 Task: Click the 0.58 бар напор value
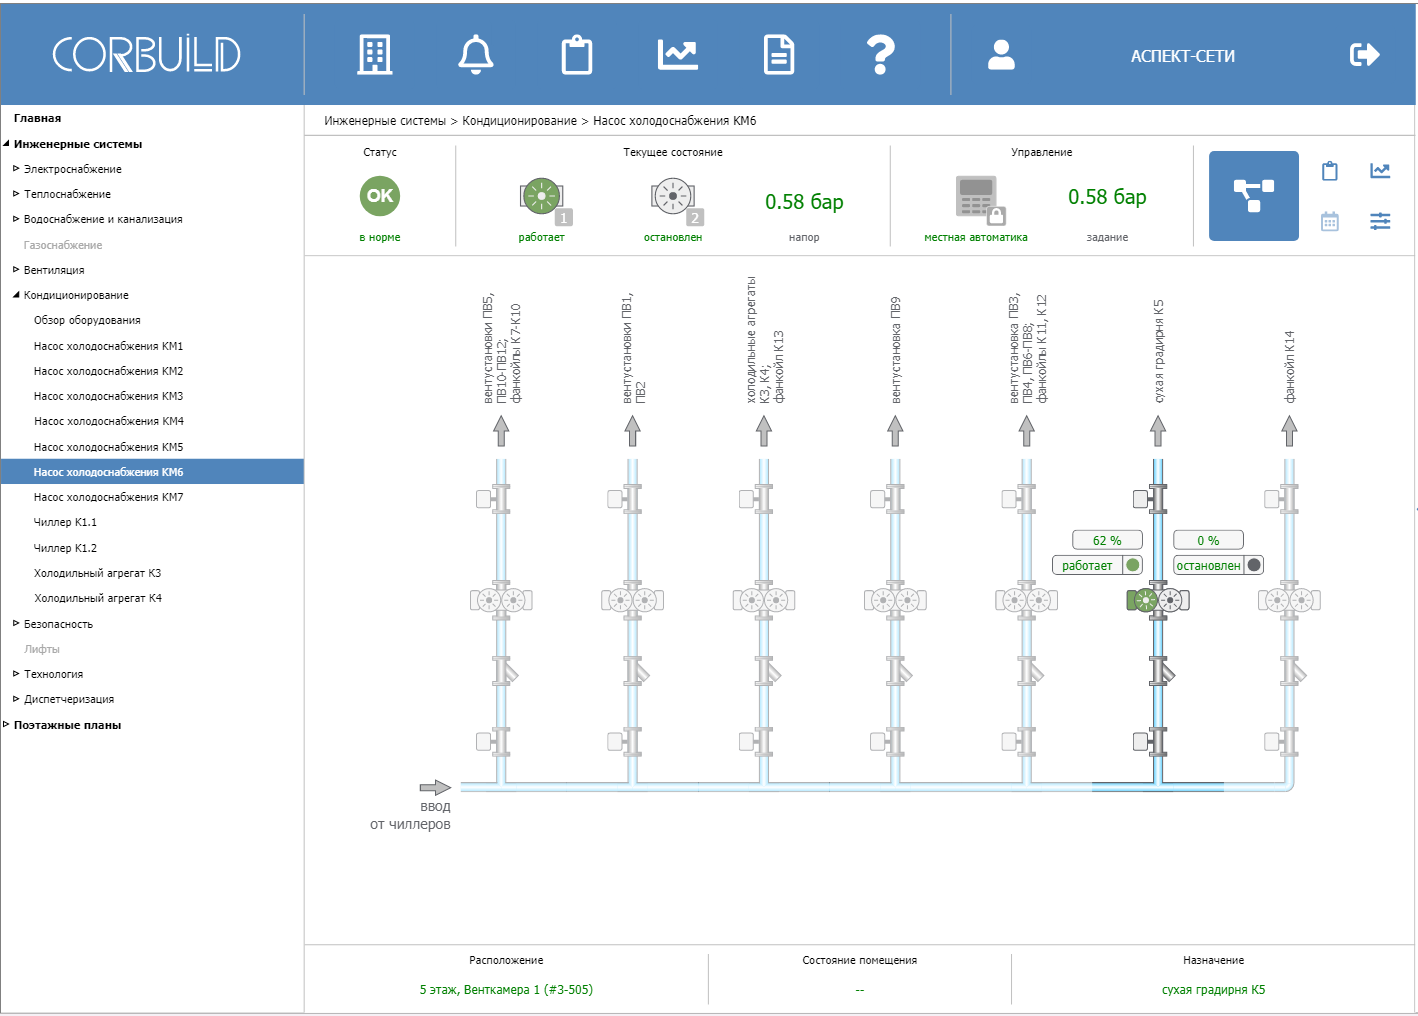[804, 202]
